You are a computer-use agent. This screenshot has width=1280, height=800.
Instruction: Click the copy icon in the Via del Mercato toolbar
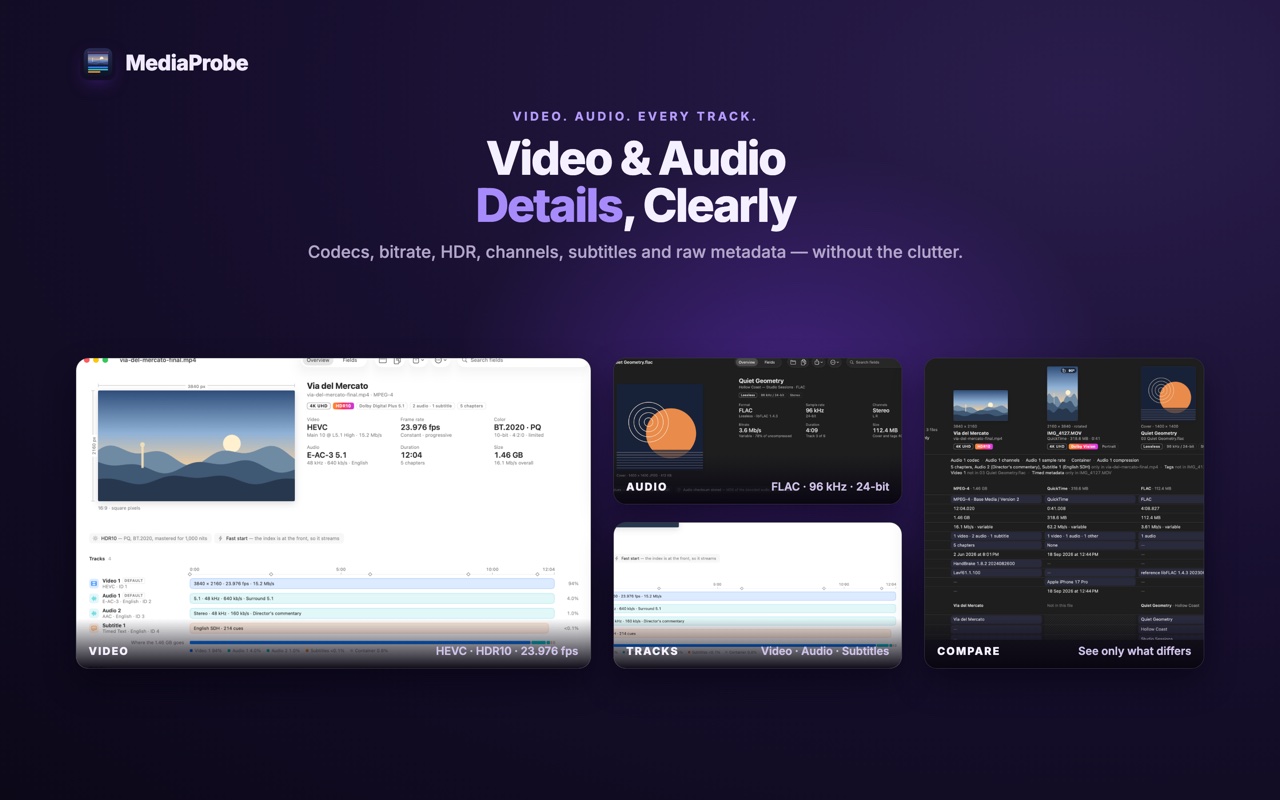(x=397, y=360)
